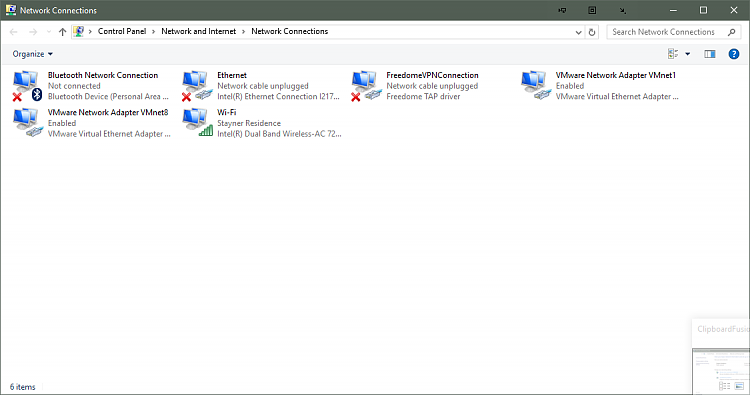Screen dimensions: 750x395
Task: Select the VMware Network Adapter VMnet8 icon
Action: (x=27, y=123)
